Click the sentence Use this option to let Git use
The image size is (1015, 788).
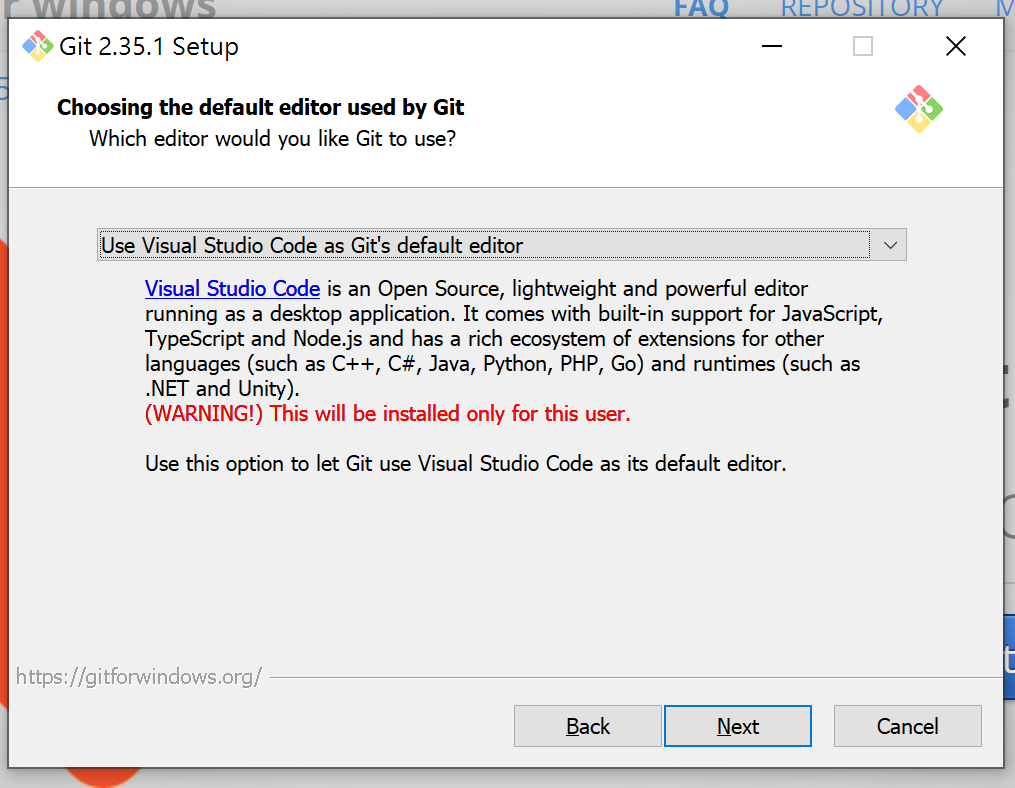[x=465, y=464]
